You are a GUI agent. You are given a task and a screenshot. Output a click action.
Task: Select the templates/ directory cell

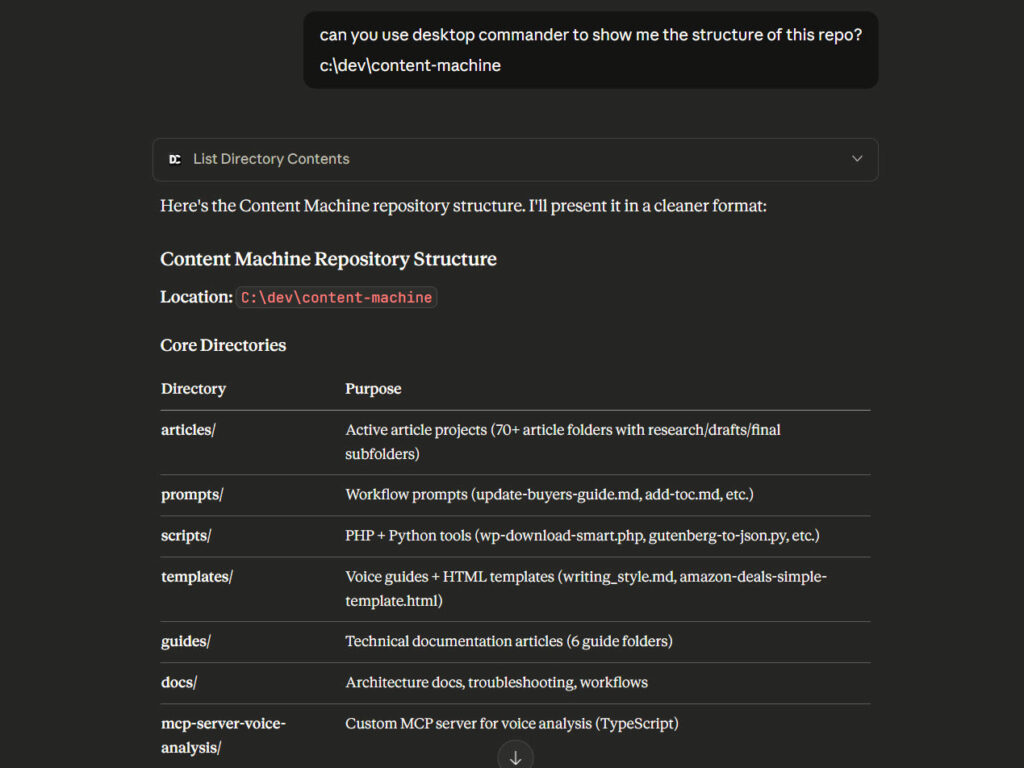click(x=197, y=577)
